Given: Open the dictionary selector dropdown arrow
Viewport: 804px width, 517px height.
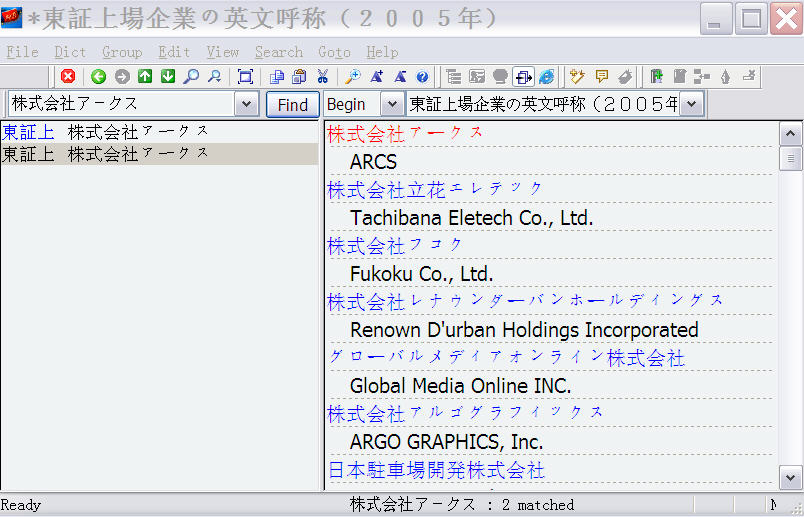Looking at the screenshot, I should click(x=691, y=104).
